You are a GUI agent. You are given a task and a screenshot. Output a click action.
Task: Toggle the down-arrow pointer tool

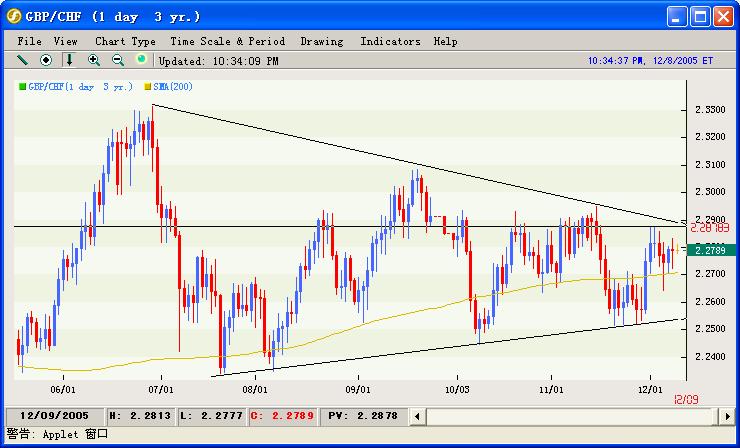[x=69, y=60]
